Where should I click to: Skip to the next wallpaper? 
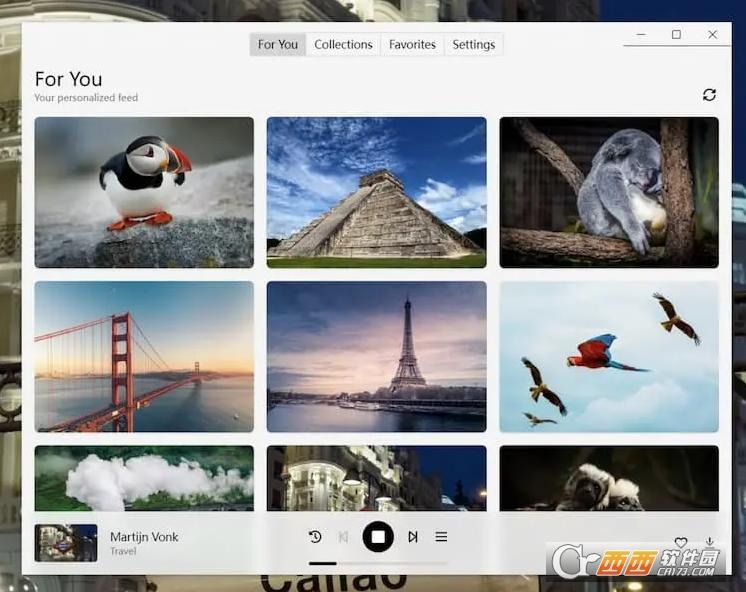[413, 537]
